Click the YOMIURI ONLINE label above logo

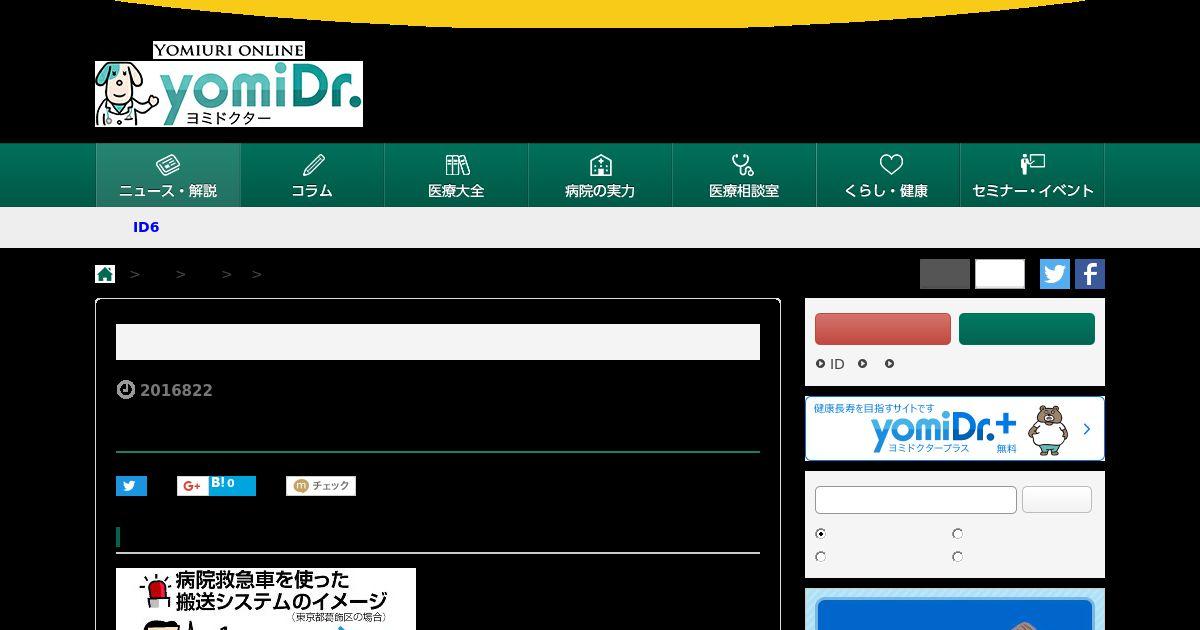[229, 50]
